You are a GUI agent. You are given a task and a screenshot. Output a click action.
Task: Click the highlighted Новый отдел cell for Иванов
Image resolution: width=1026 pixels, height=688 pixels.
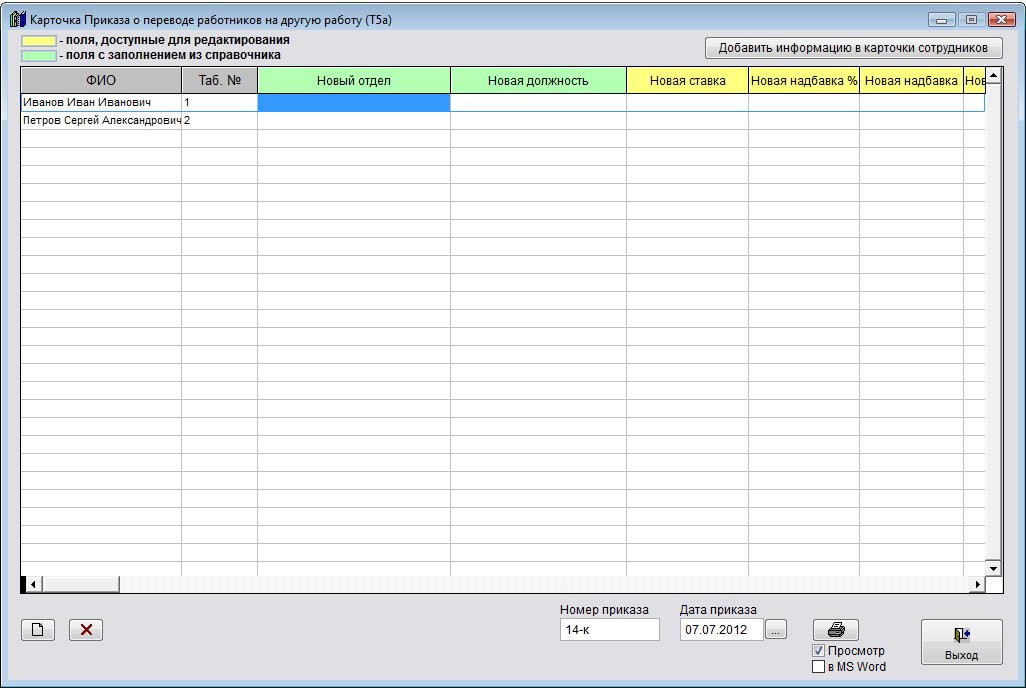click(353, 102)
